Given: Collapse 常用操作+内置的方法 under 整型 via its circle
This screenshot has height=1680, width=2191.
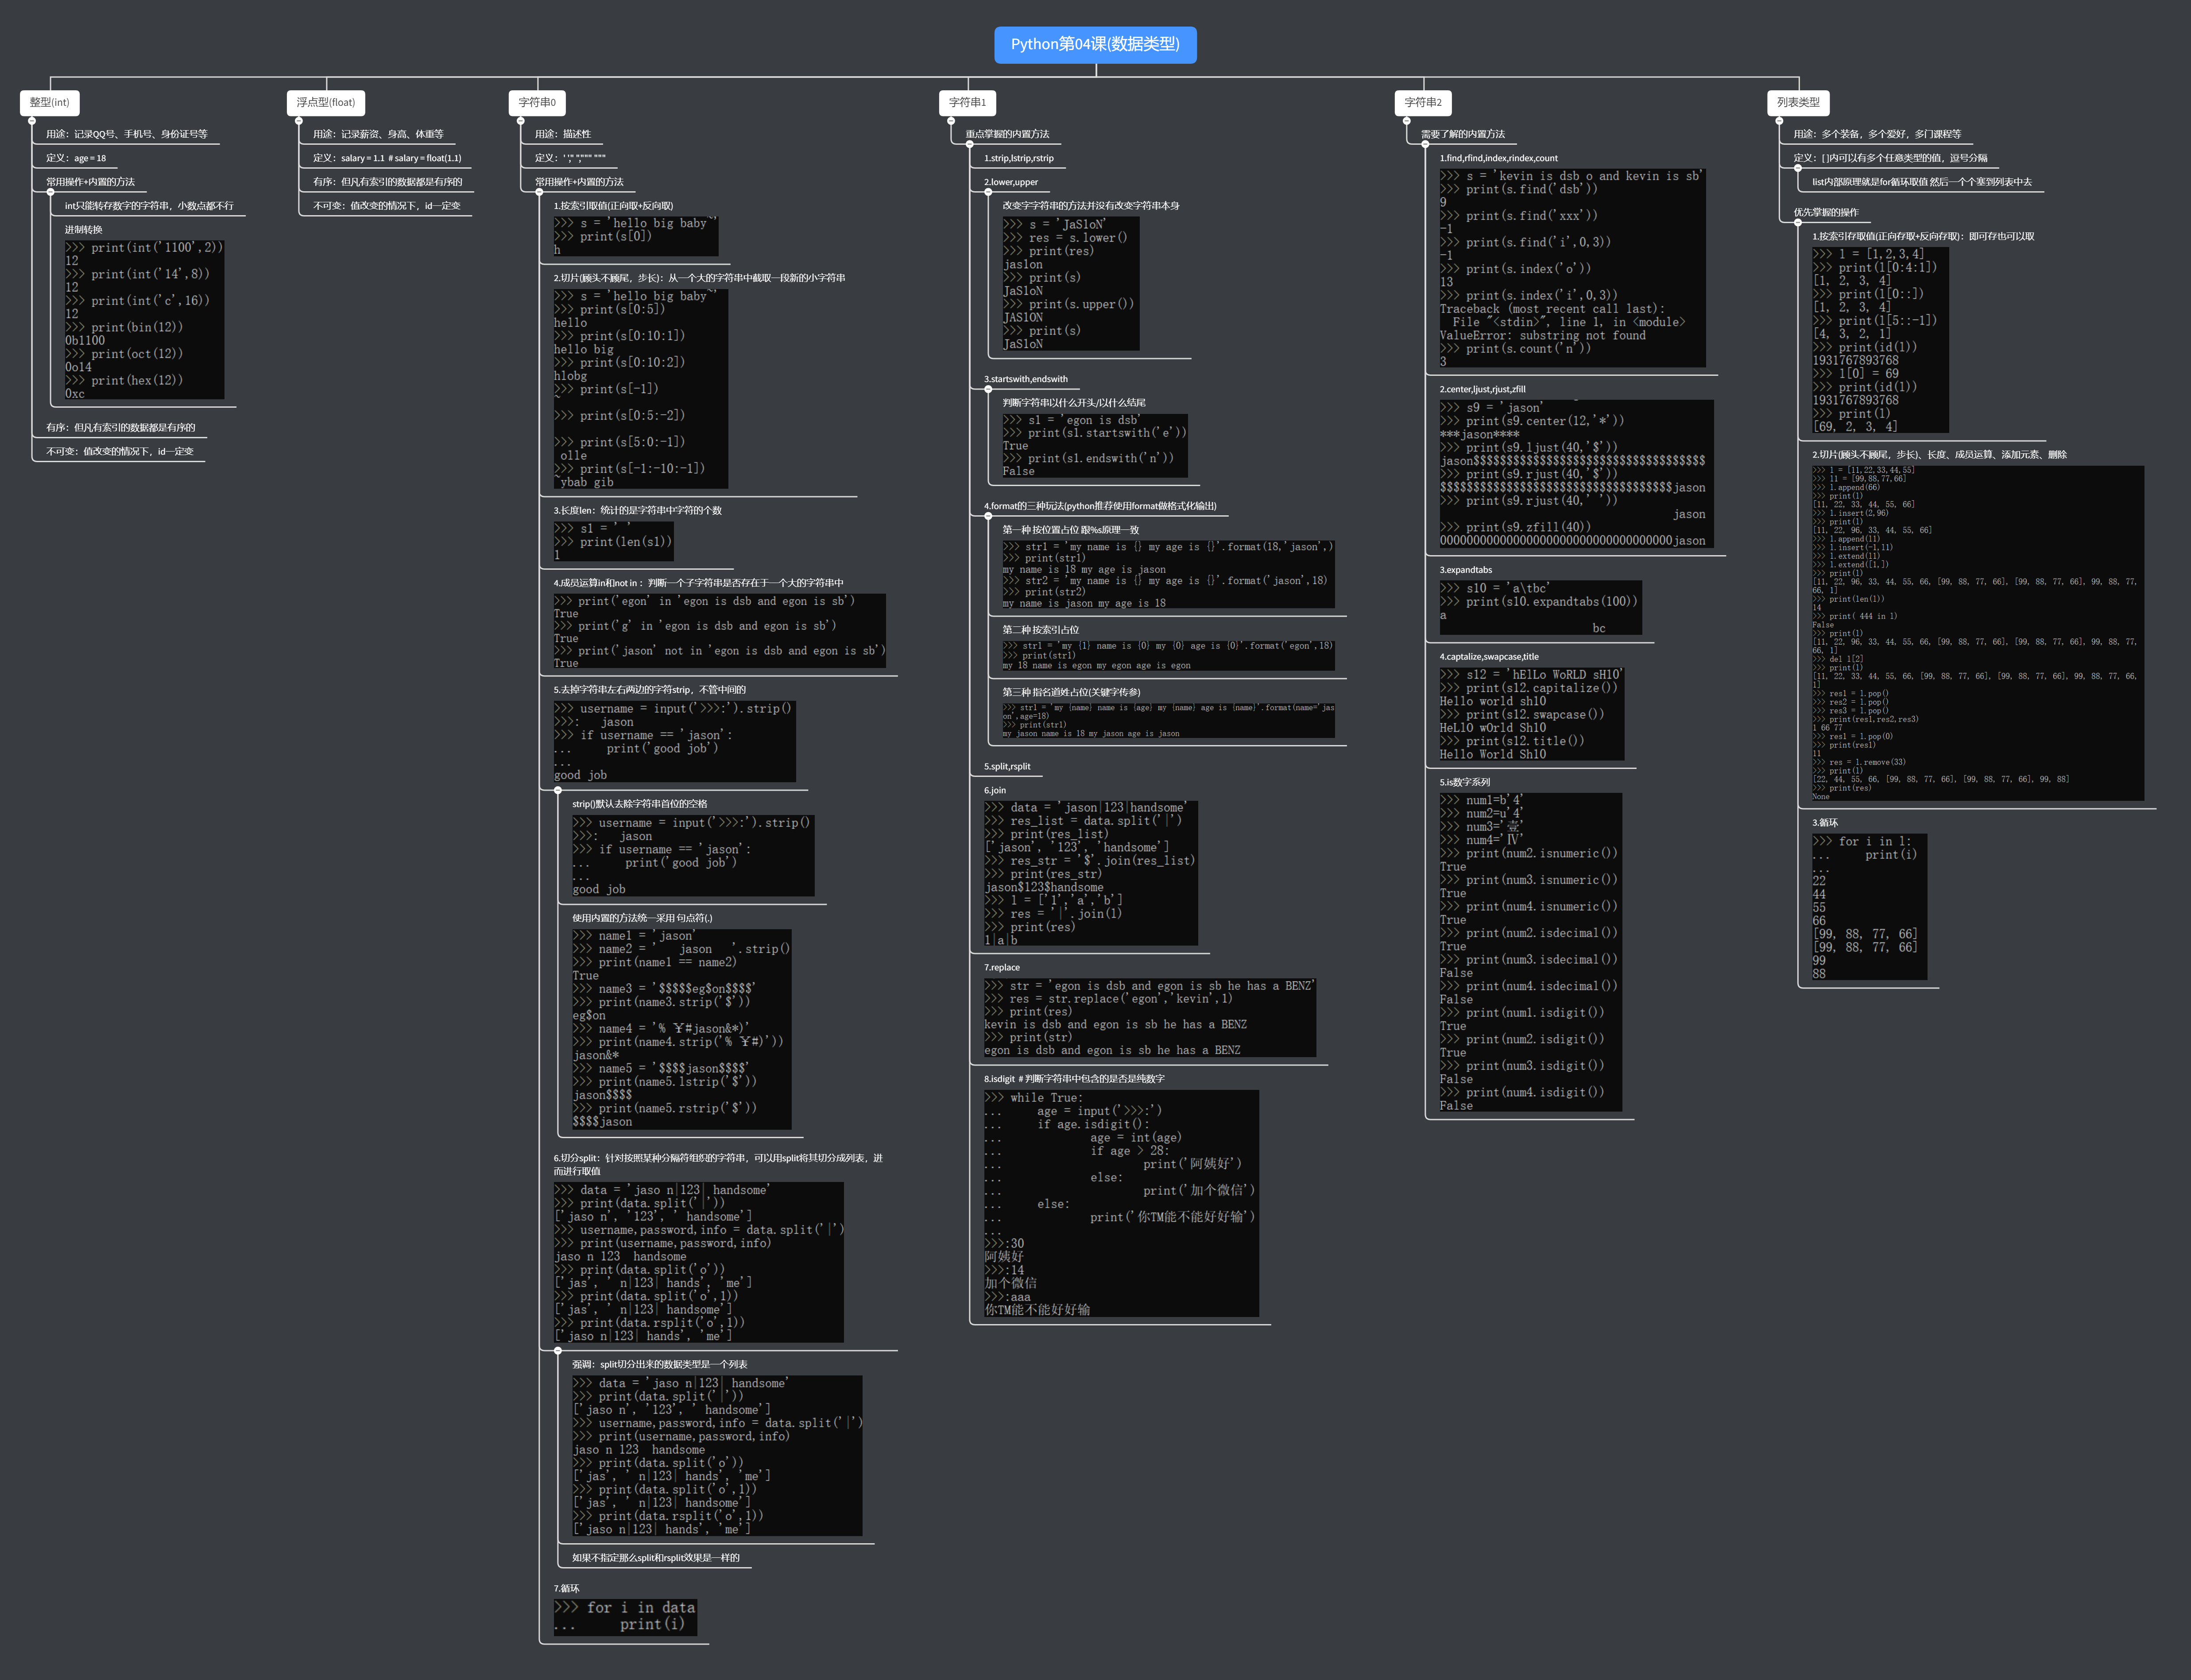Looking at the screenshot, I should pyautogui.click(x=51, y=192).
